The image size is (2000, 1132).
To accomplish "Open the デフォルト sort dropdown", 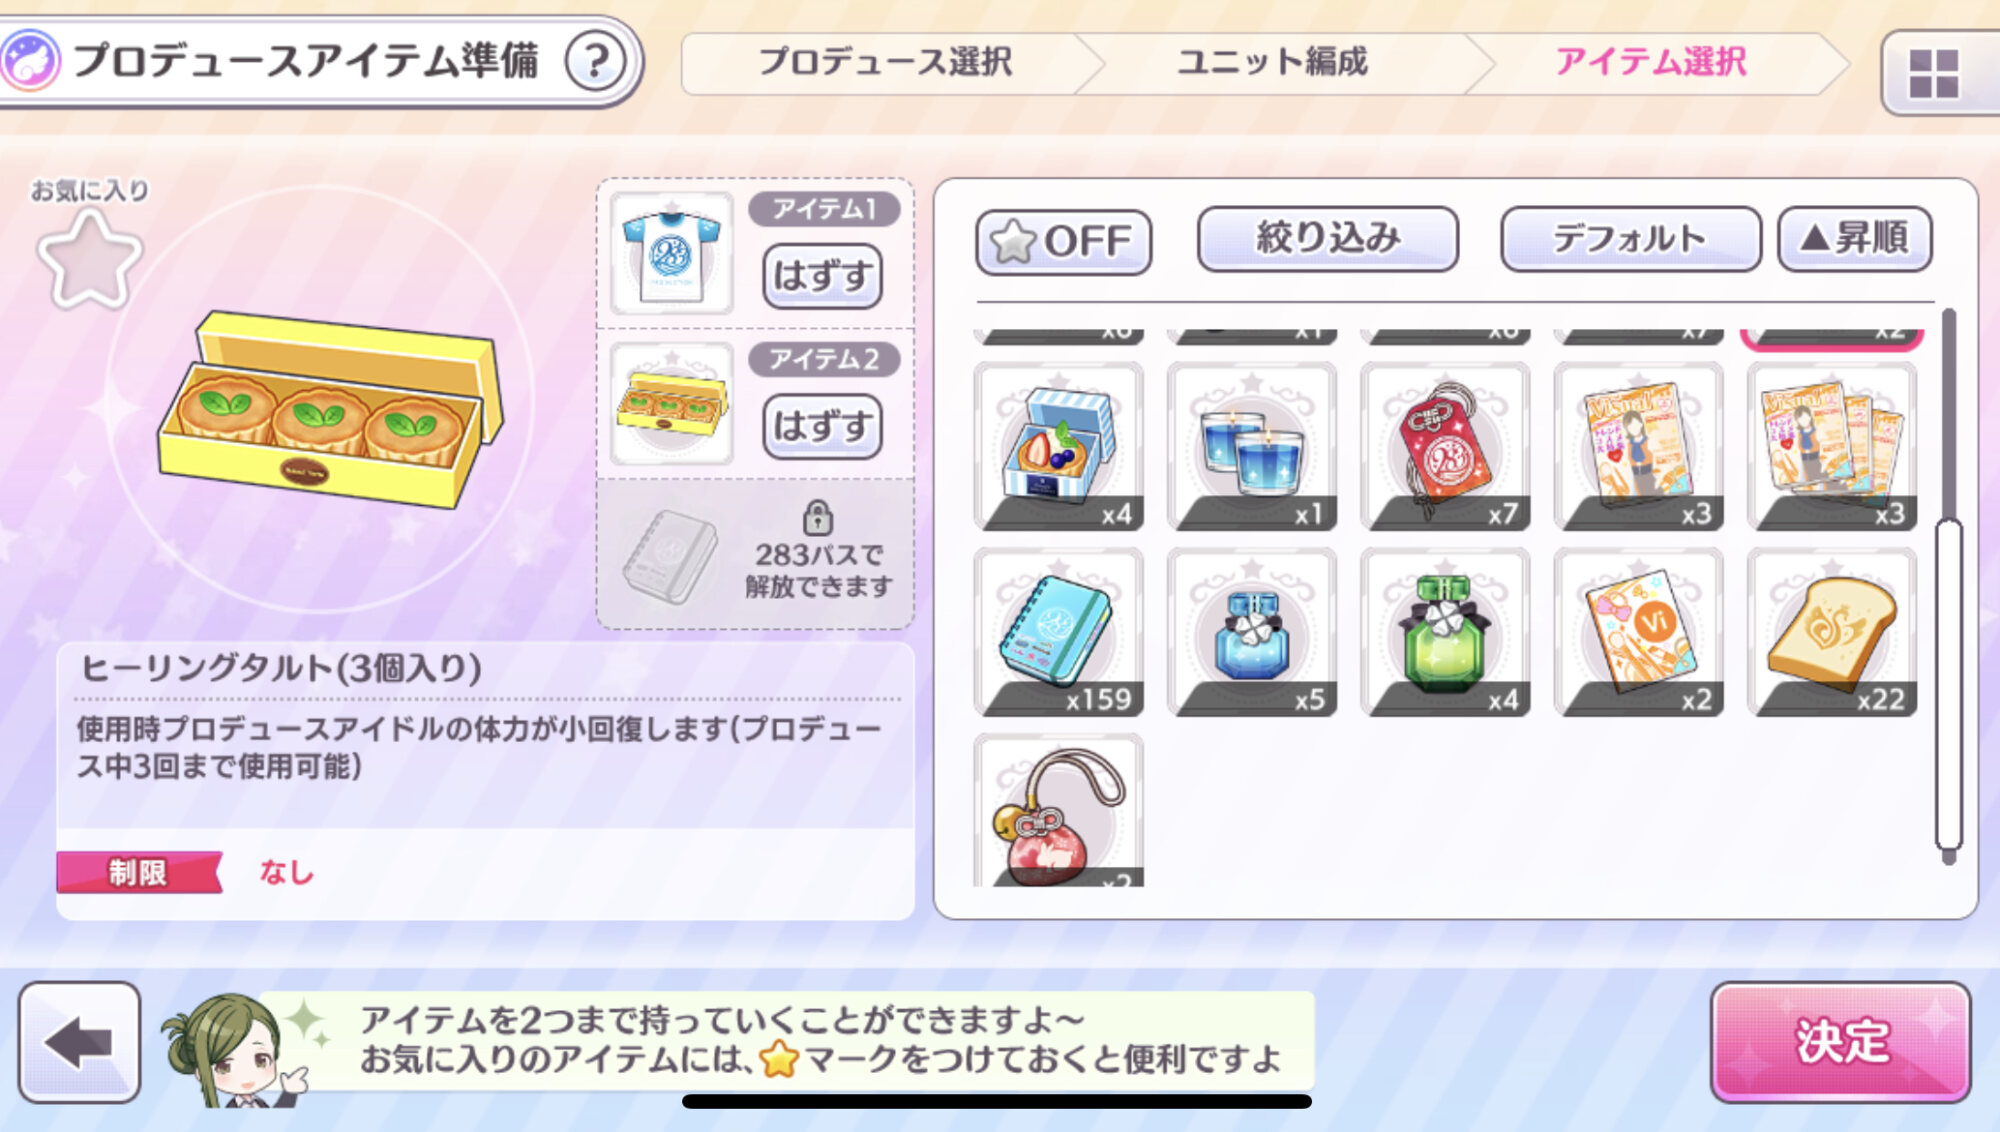I will coord(1630,239).
